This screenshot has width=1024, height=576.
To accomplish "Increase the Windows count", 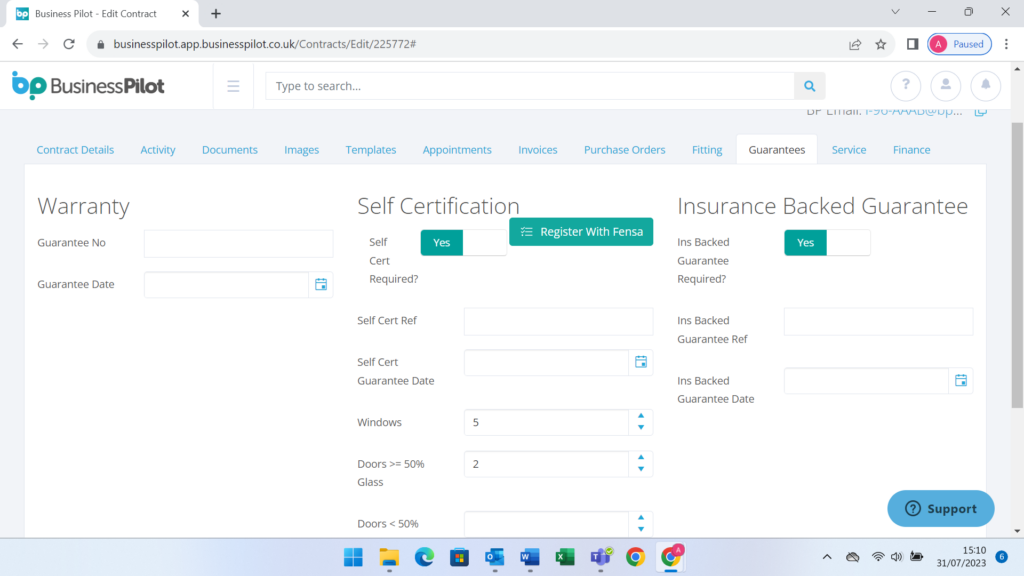I will click(x=641, y=416).
